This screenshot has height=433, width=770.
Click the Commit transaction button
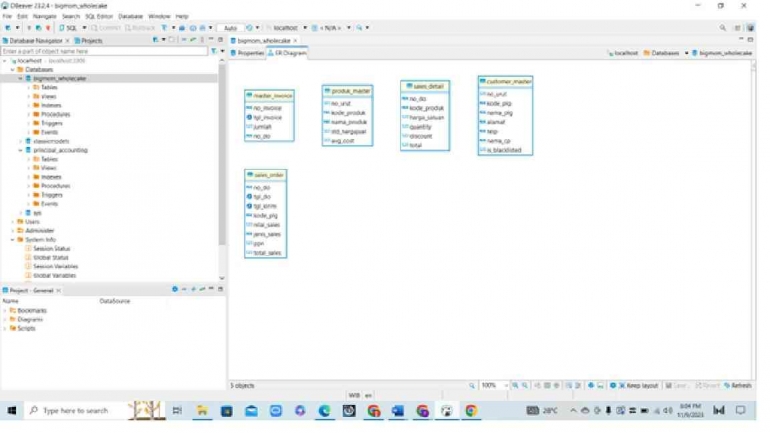click(x=106, y=28)
